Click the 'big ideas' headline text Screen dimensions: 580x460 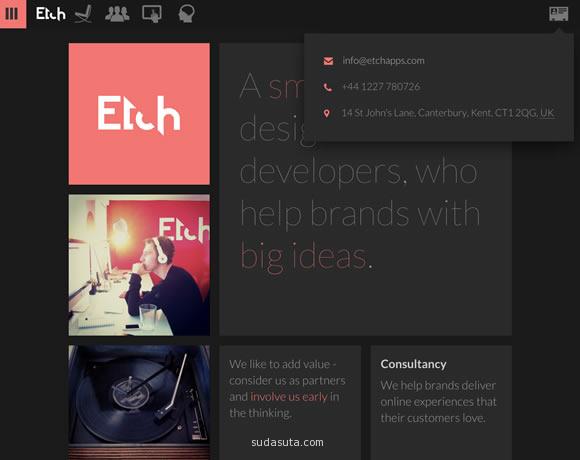click(306, 257)
